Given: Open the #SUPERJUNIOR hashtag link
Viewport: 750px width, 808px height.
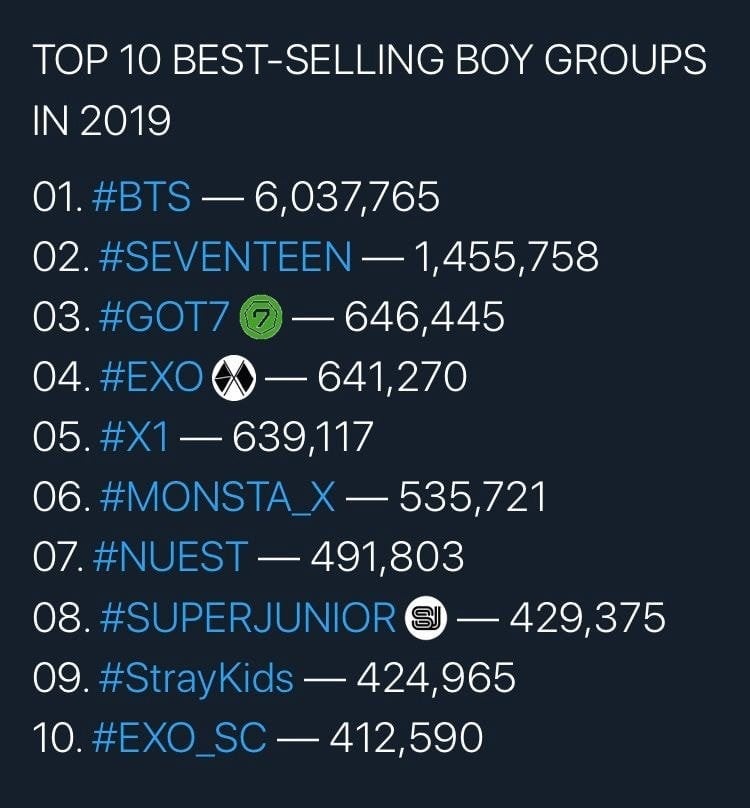Looking at the screenshot, I should pyautogui.click(x=247, y=618).
